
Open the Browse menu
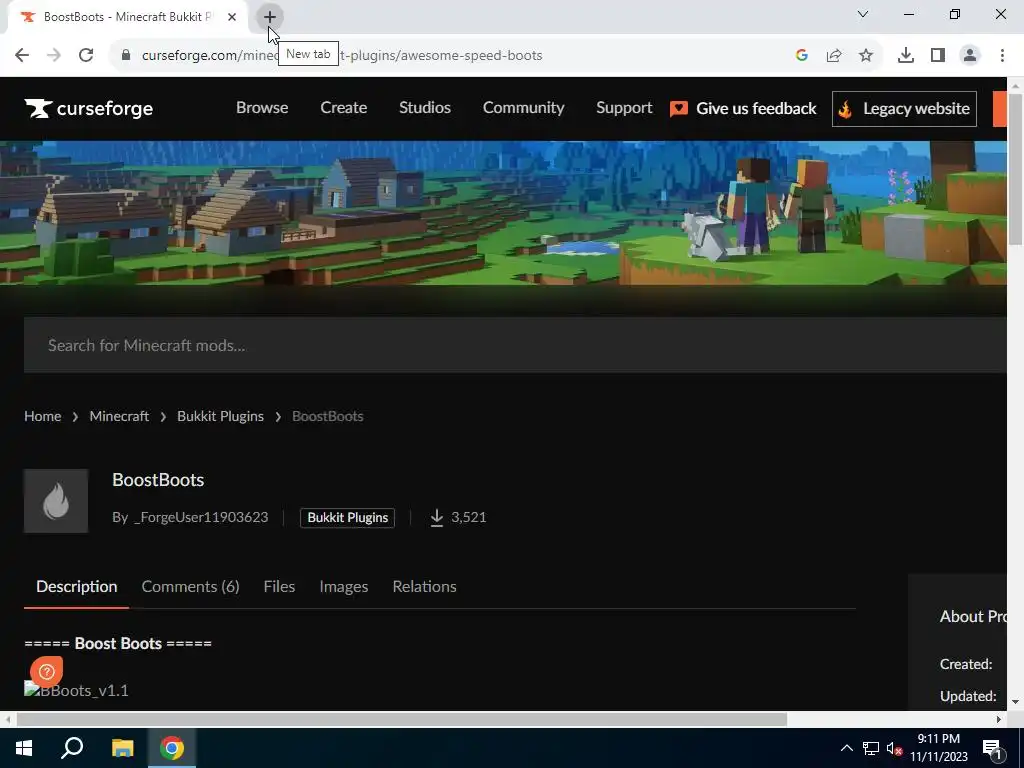tap(262, 108)
